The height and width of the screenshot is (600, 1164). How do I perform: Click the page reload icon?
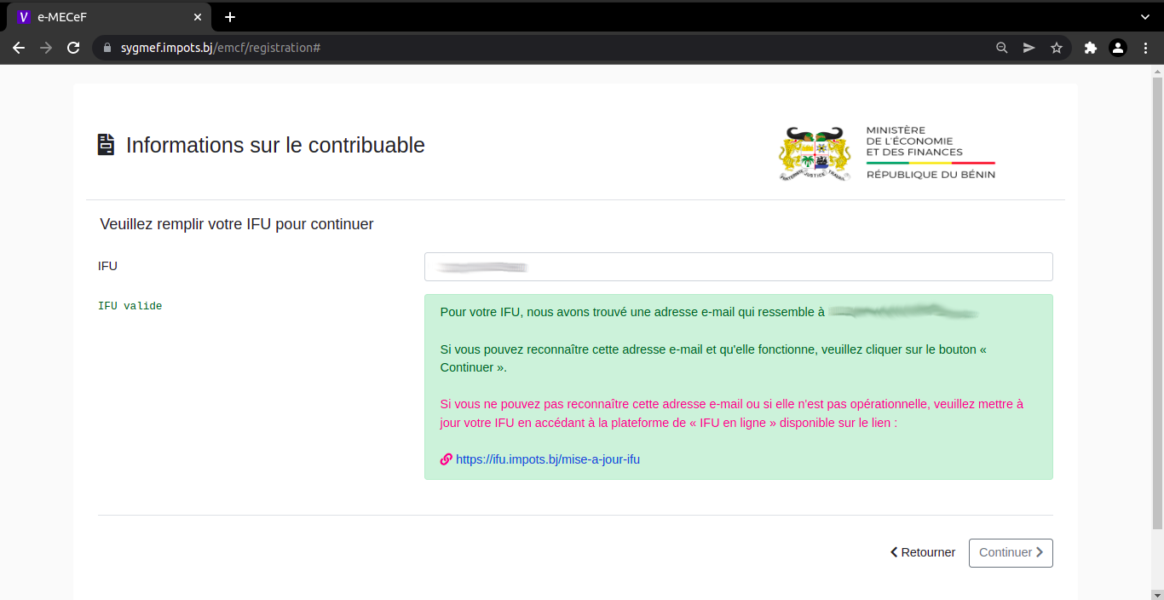[72, 47]
